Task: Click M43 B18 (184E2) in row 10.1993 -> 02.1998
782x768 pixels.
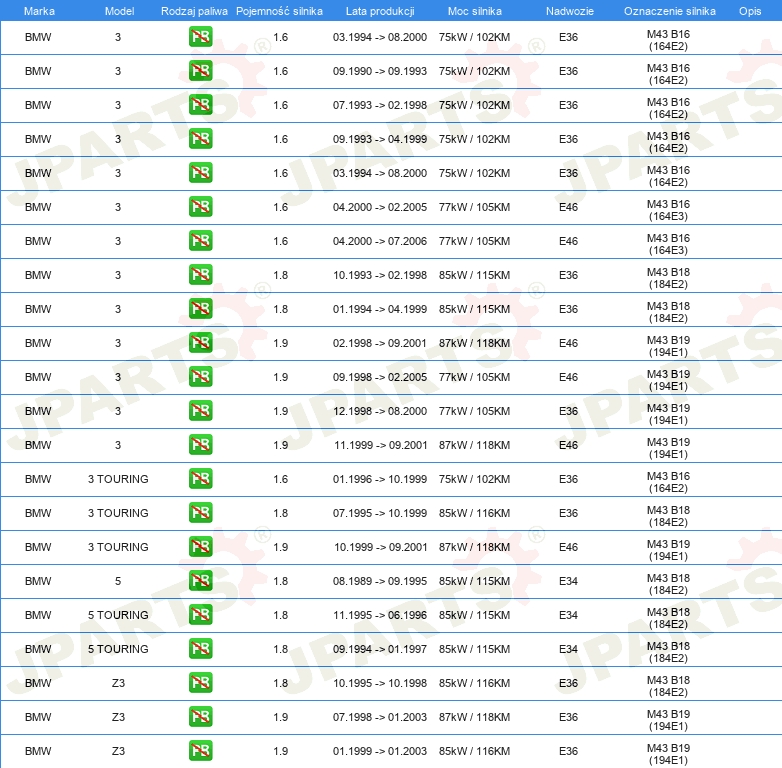Action: click(x=668, y=278)
